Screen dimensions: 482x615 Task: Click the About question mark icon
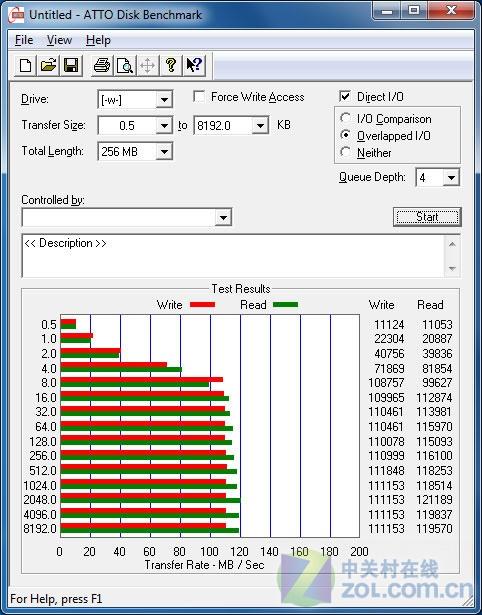[171, 65]
